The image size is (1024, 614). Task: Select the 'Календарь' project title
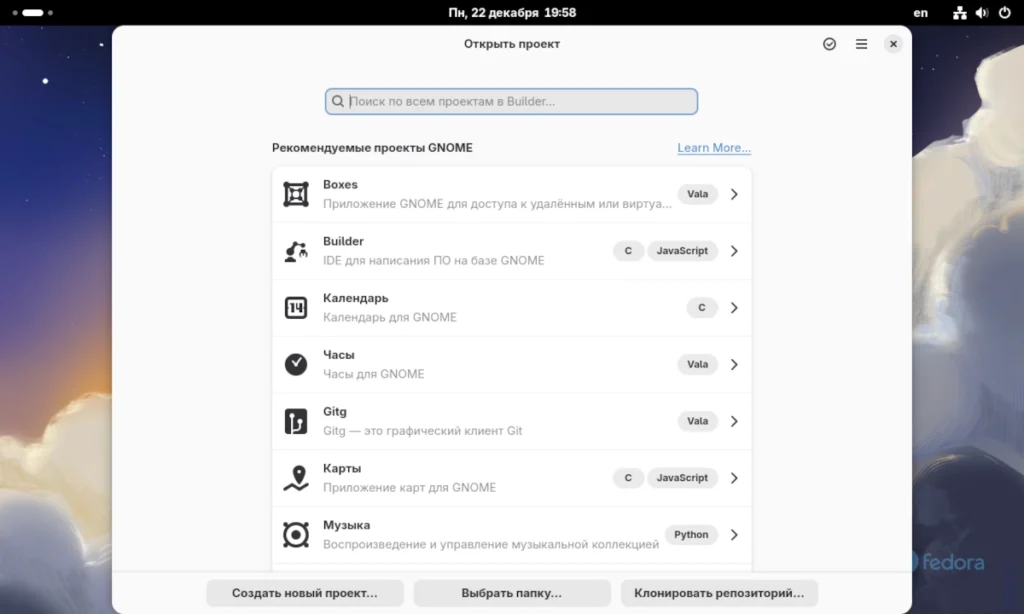pos(355,299)
